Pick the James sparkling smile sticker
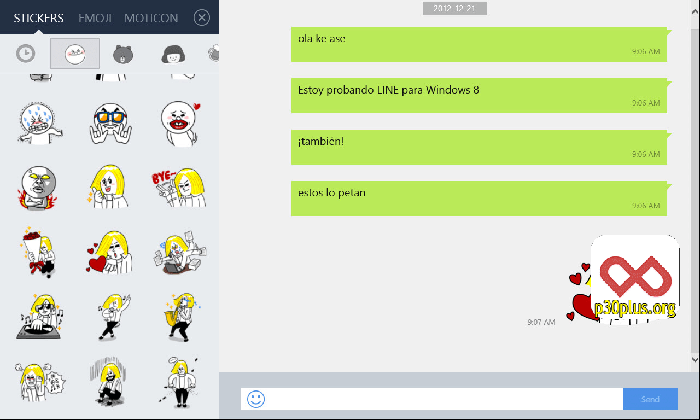Viewport: 700px width, 420px height. pos(108,187)
